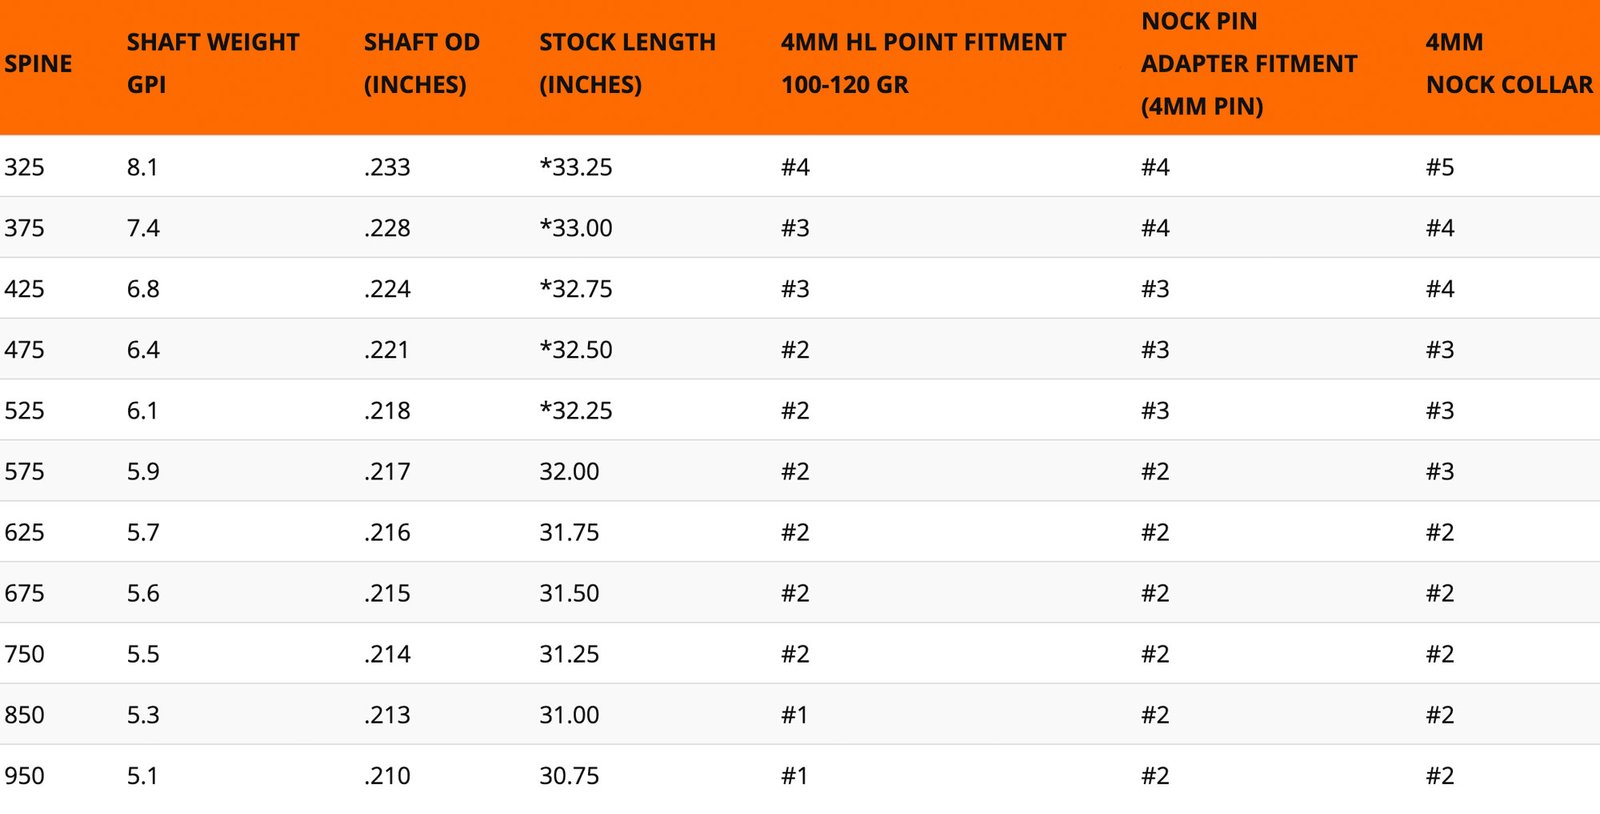Click the .216 shaft OD cell
Screen dimensions: 1600x814
[387, 533]
